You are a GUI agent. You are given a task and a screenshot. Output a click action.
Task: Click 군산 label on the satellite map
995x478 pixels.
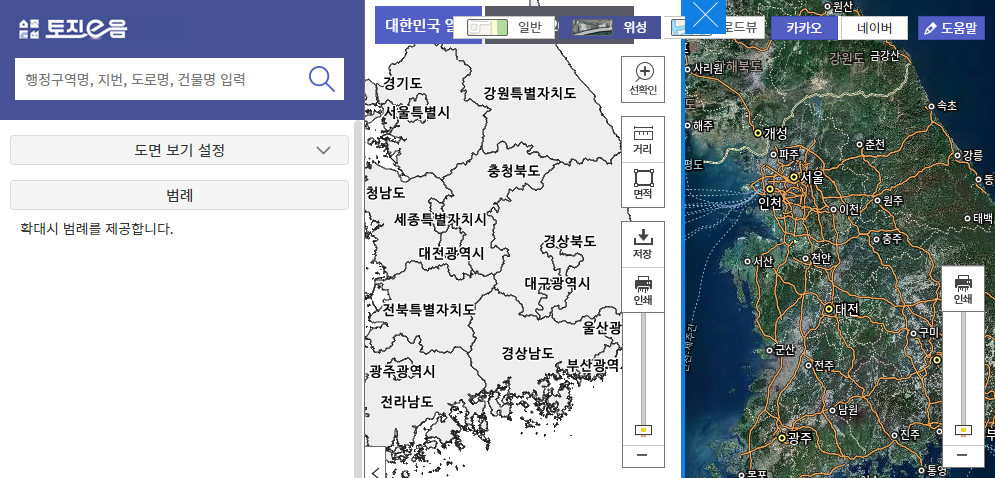(785, 350)
